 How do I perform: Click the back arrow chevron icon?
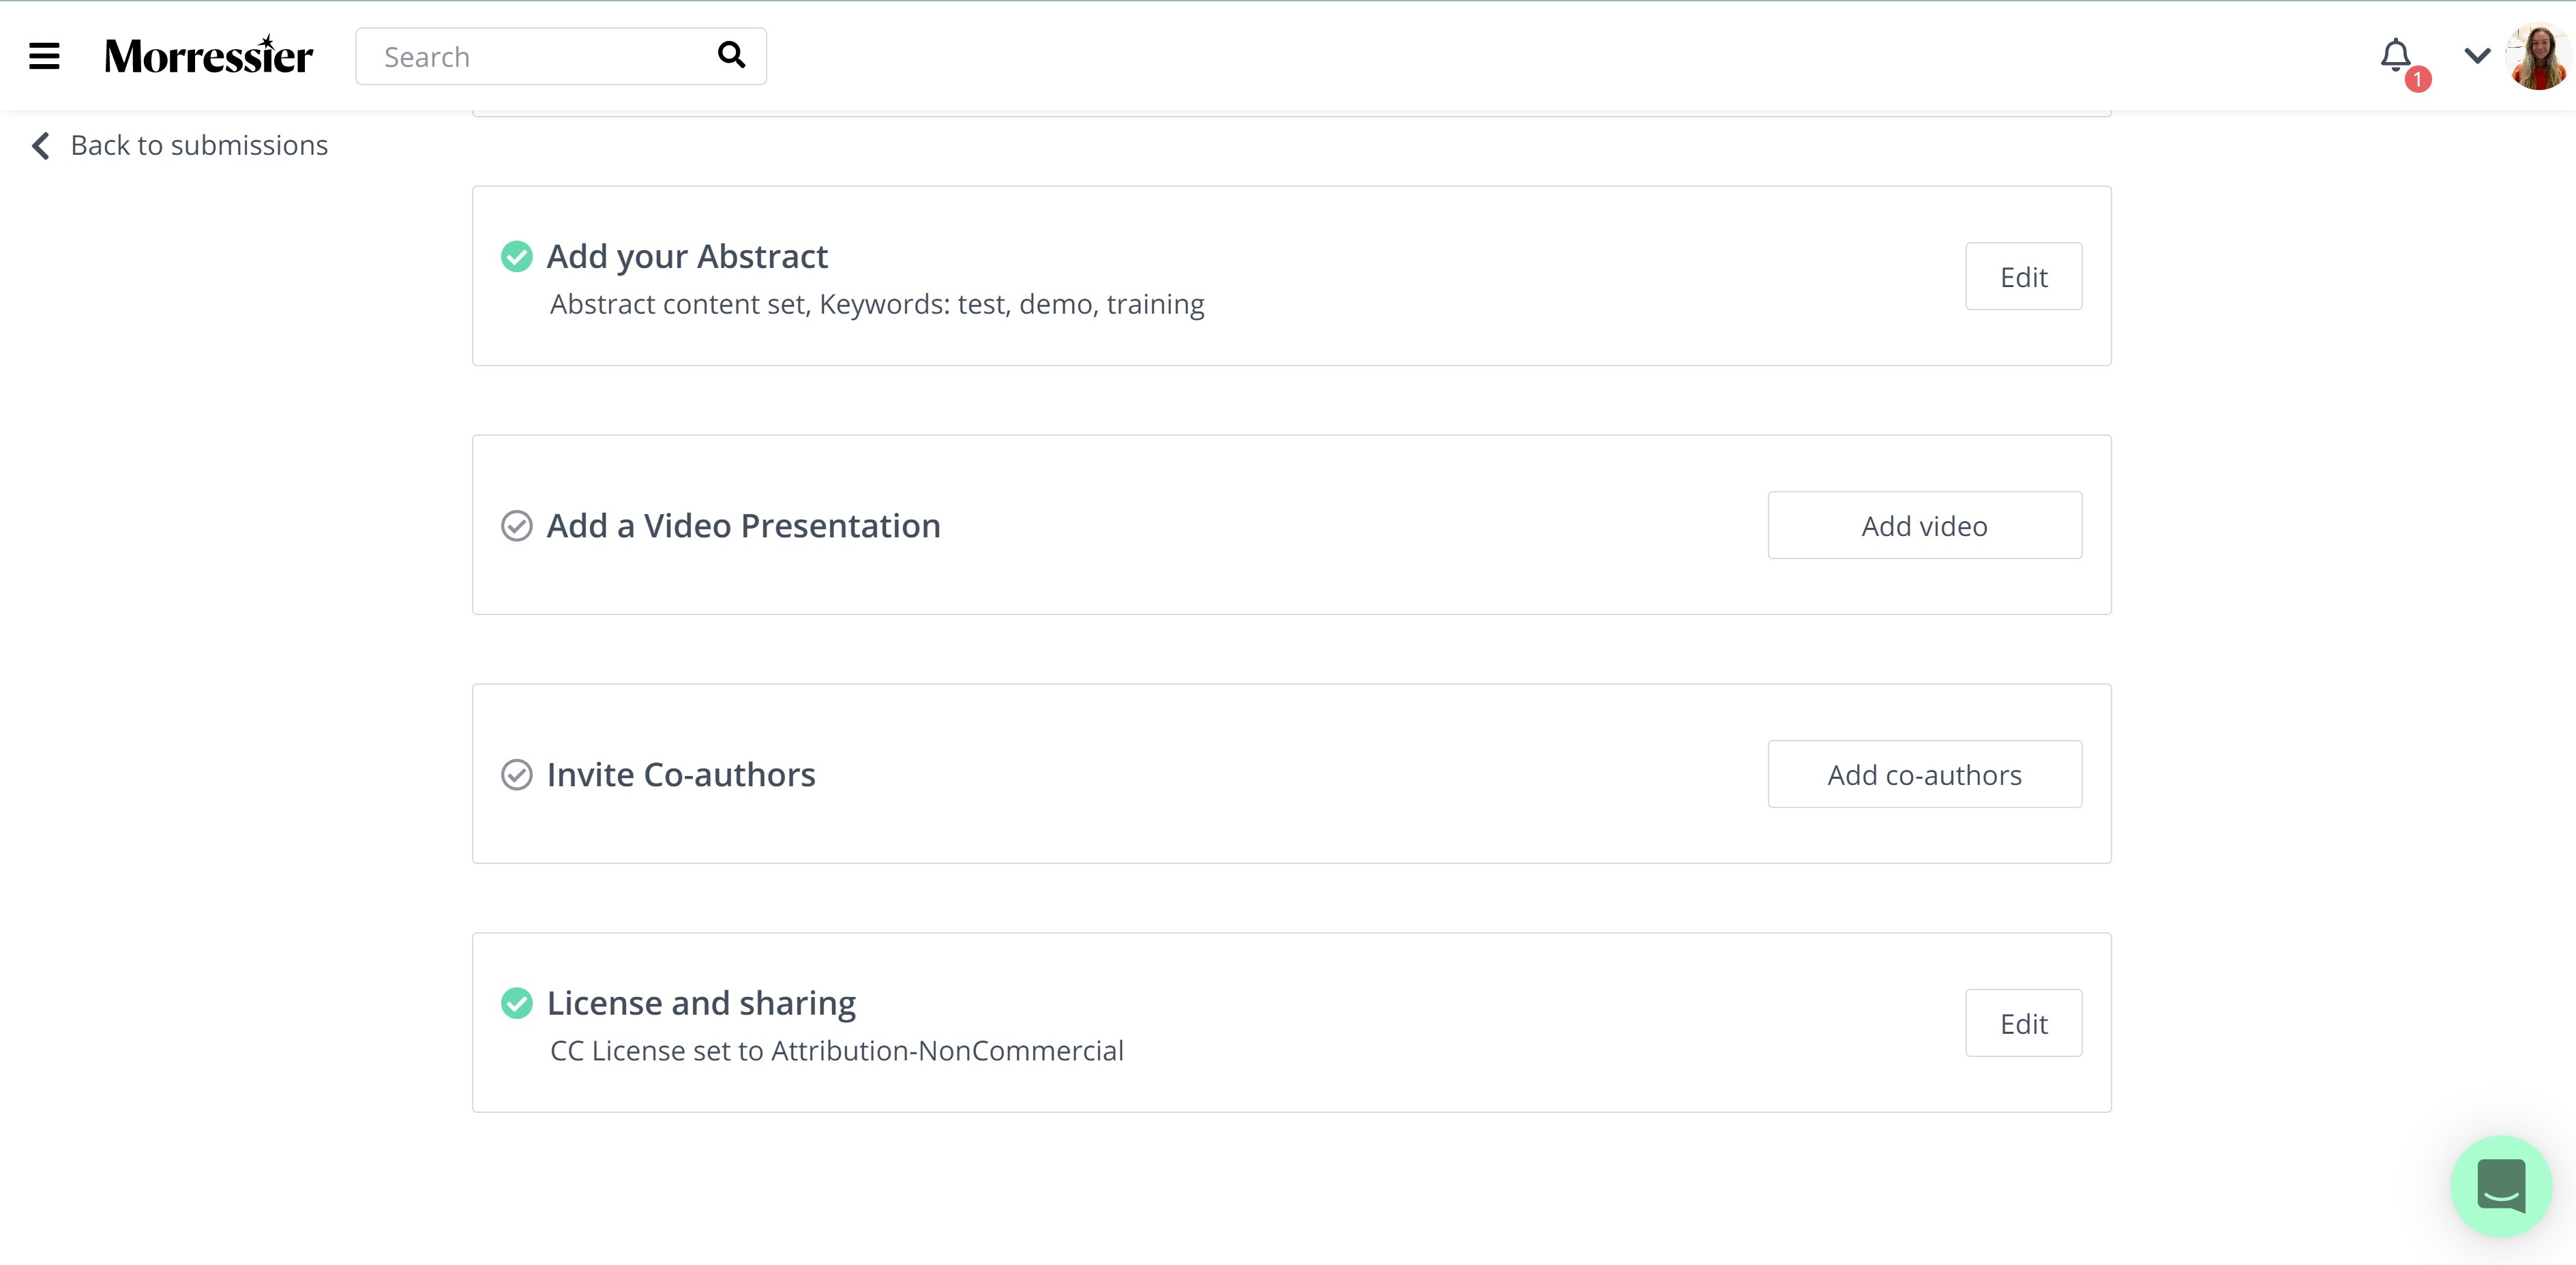(x=41, y=146)
